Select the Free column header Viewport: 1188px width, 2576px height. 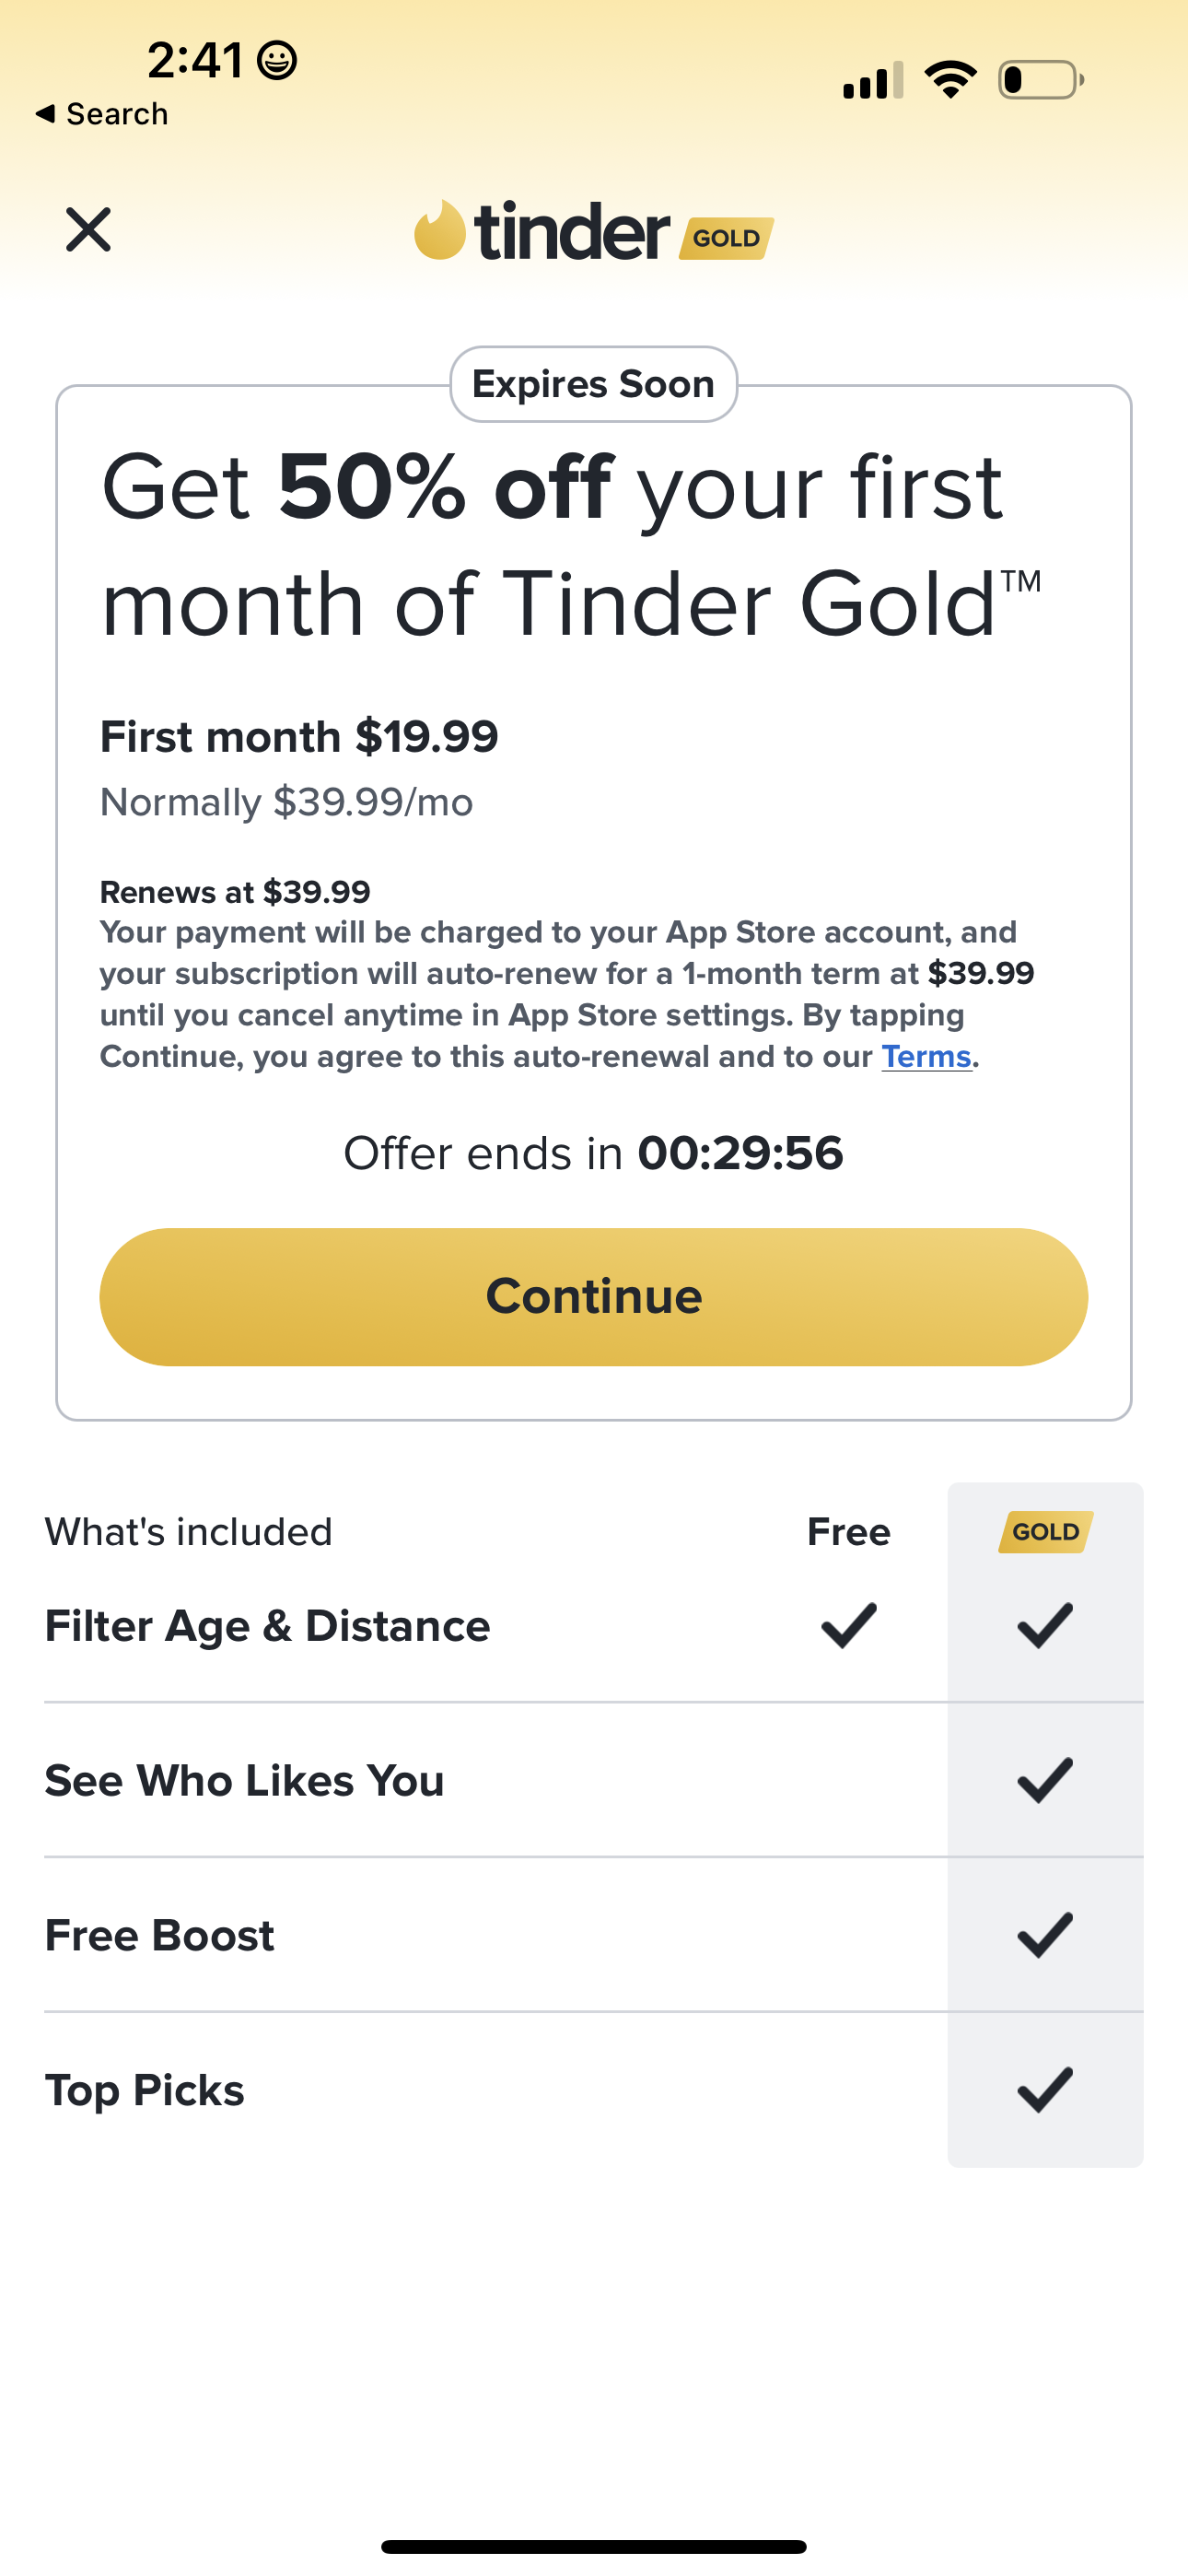pyautogui.click(x=848, y=1532)
